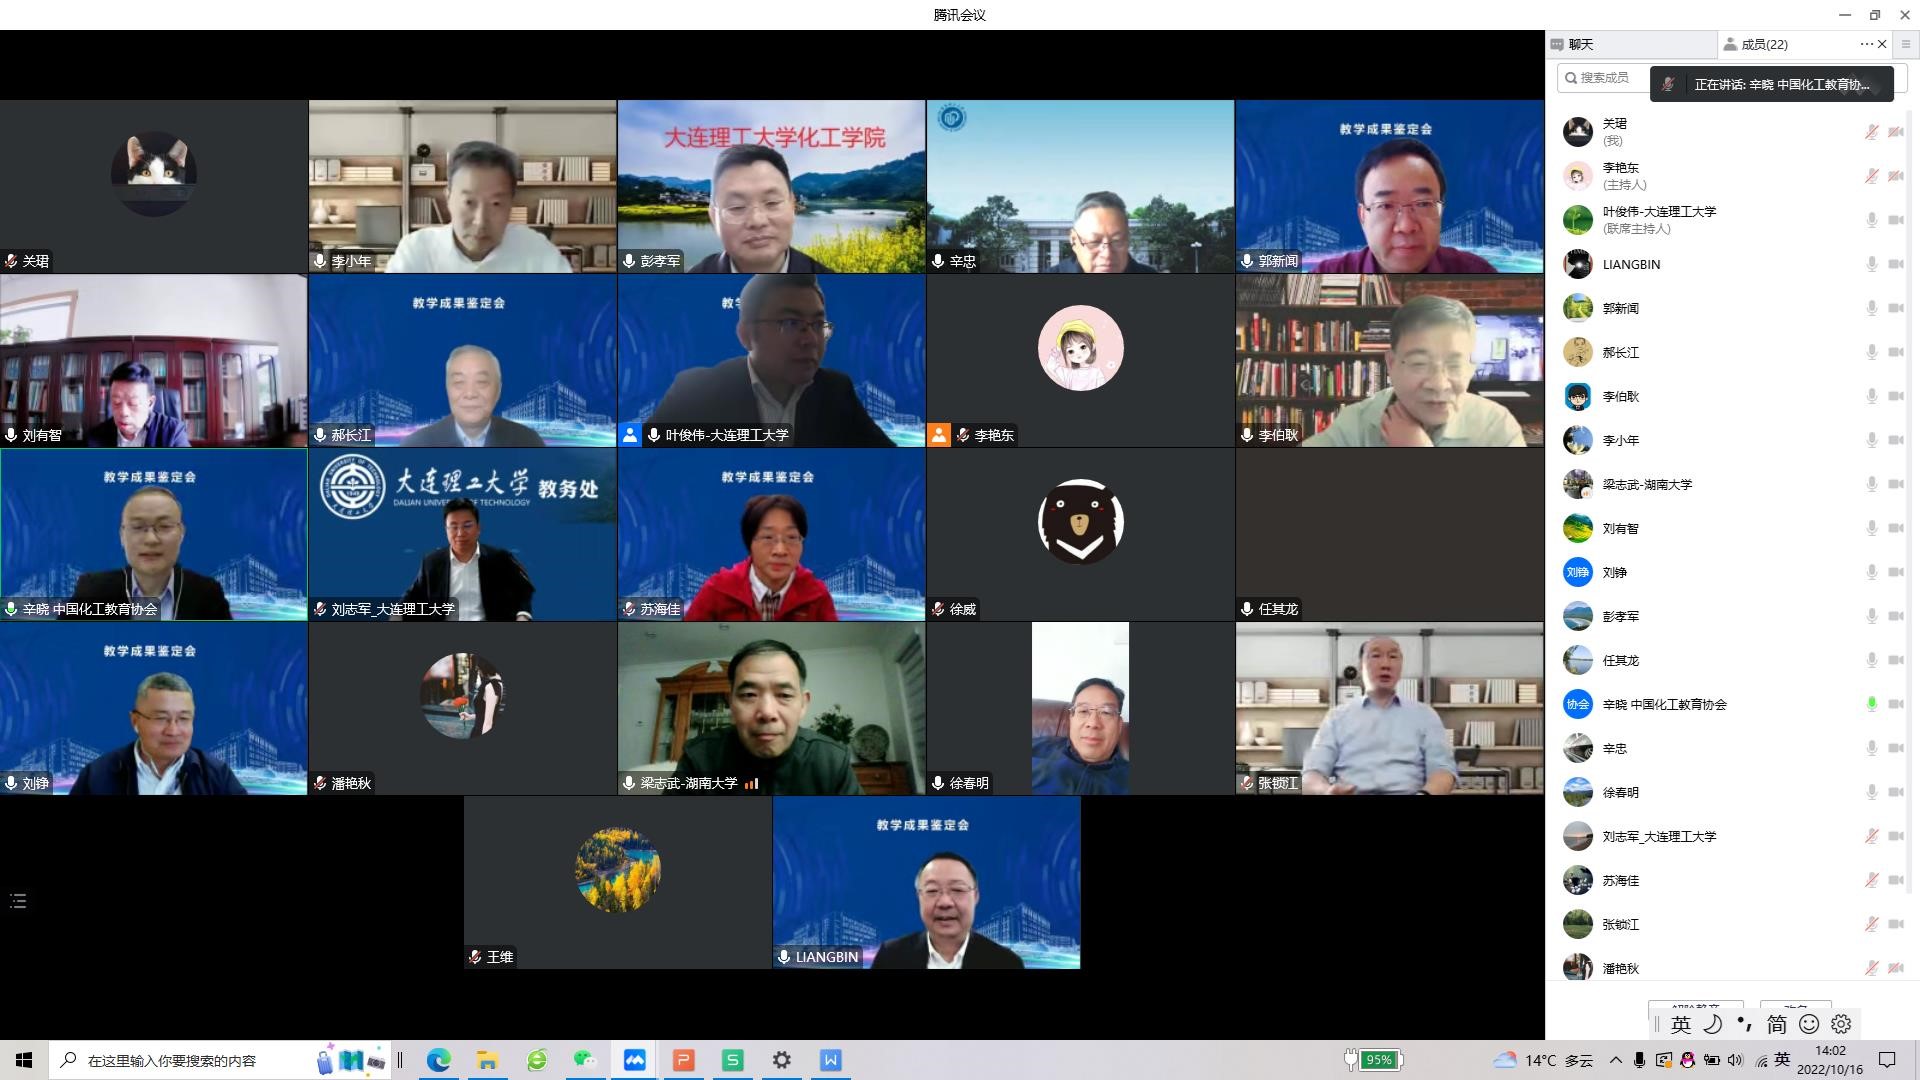This screenshot has height=1080, width=1920.
Task: Click microphone icon beside 梁志武-湖南大学 in list
Action: (1871, 484)
